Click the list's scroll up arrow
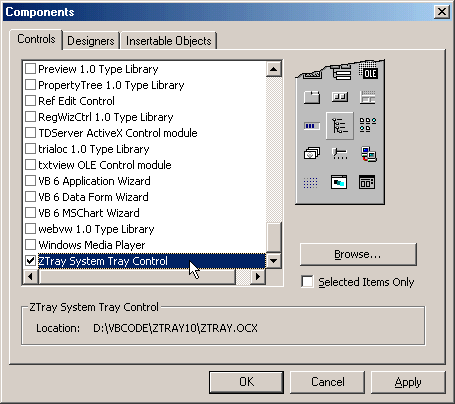 click(x=274, y=69)
